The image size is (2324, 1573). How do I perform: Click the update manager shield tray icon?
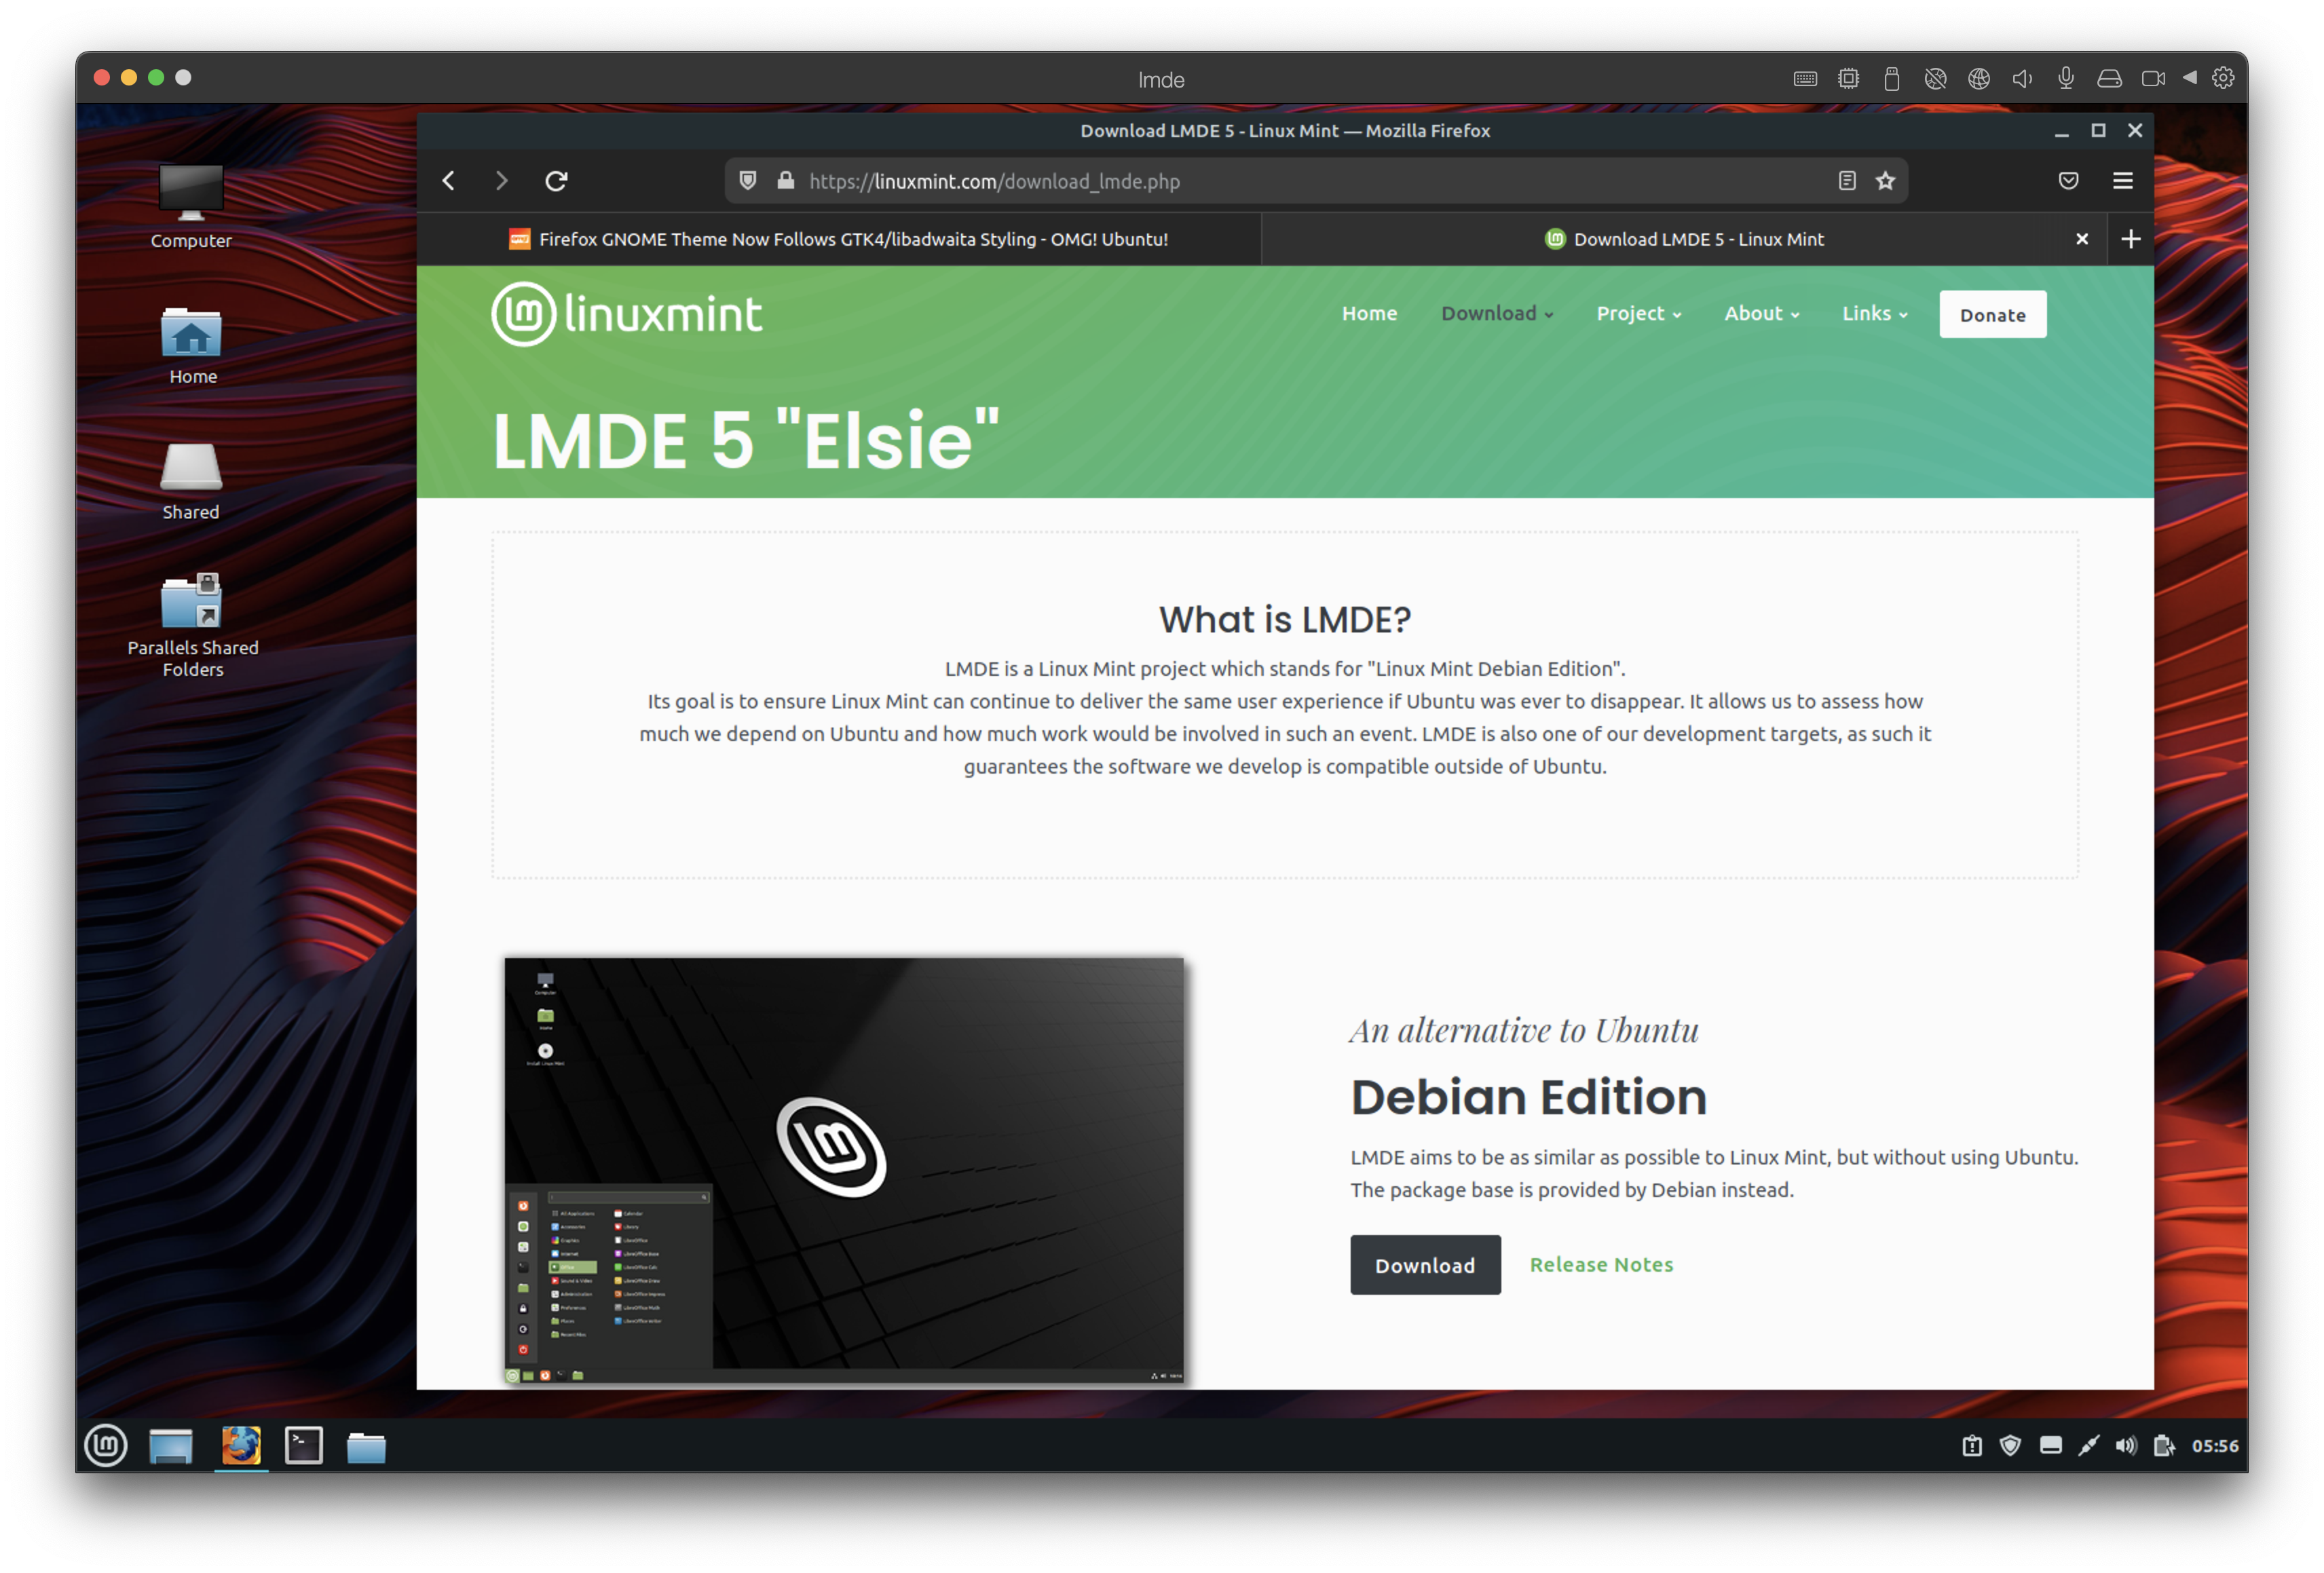[2010, 1446]
